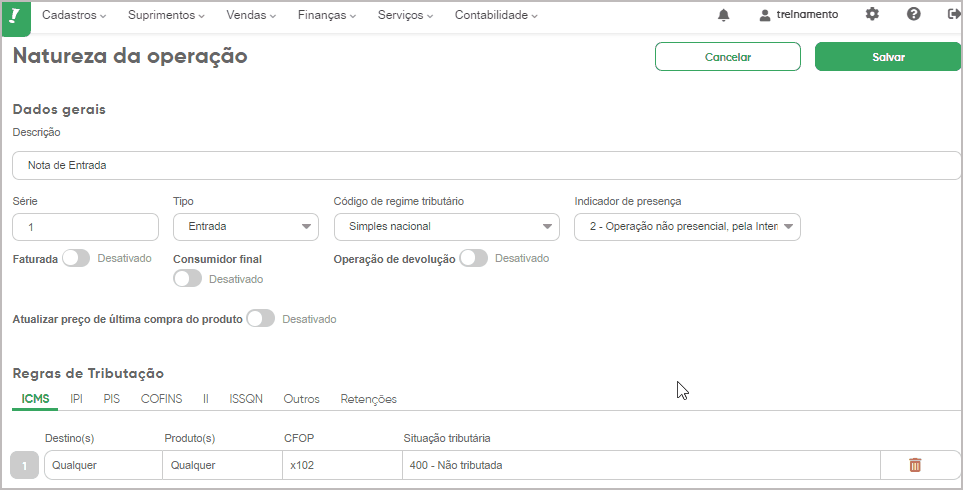Screen dimensions: 963x490
Task: Switch to the COFINS tab
Action: (162, 399)
